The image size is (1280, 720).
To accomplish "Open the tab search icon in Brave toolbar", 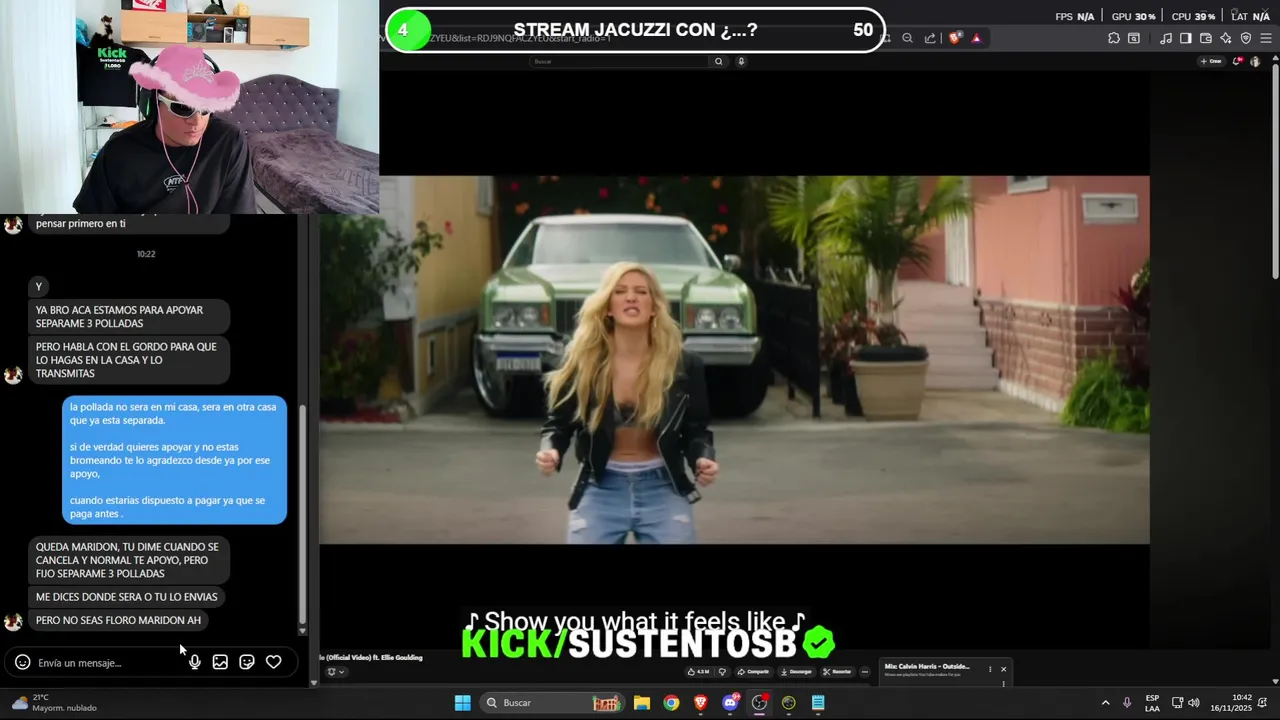I will [x=1133, y=38].
